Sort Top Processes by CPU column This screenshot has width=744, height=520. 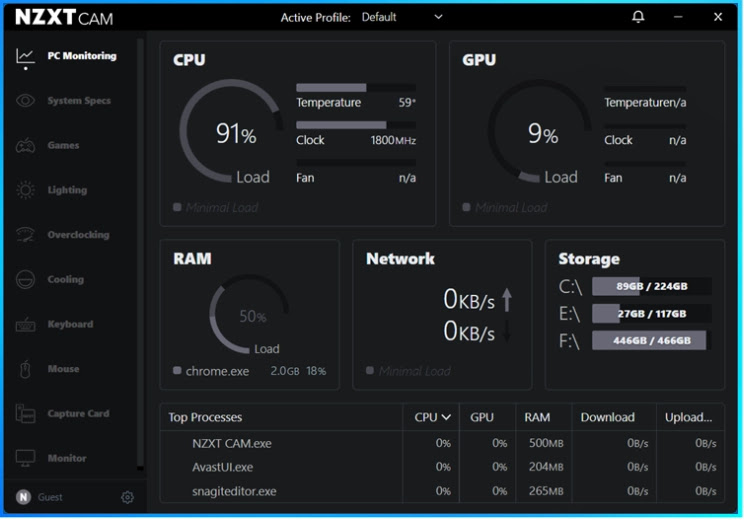[431, 417]
